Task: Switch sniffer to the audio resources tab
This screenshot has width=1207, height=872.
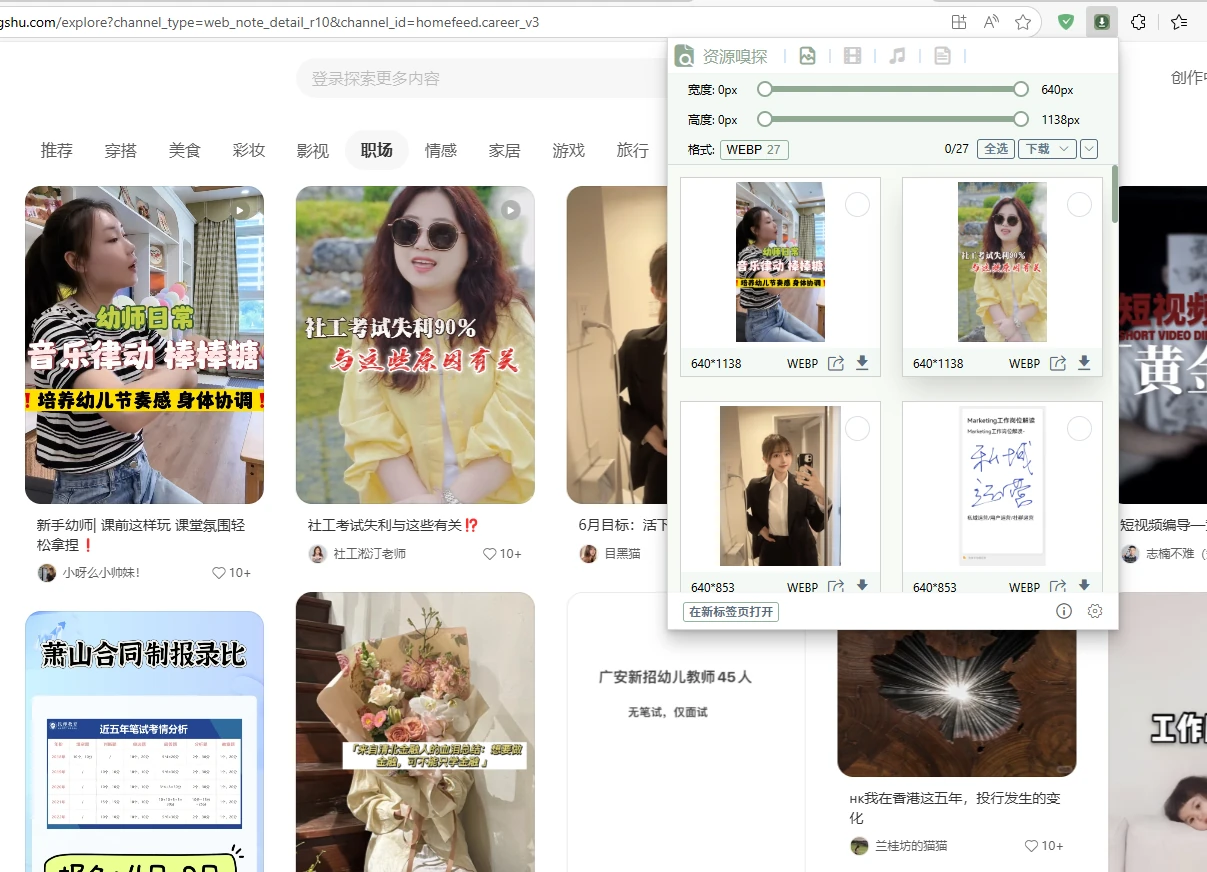Action: click(897, 56)
